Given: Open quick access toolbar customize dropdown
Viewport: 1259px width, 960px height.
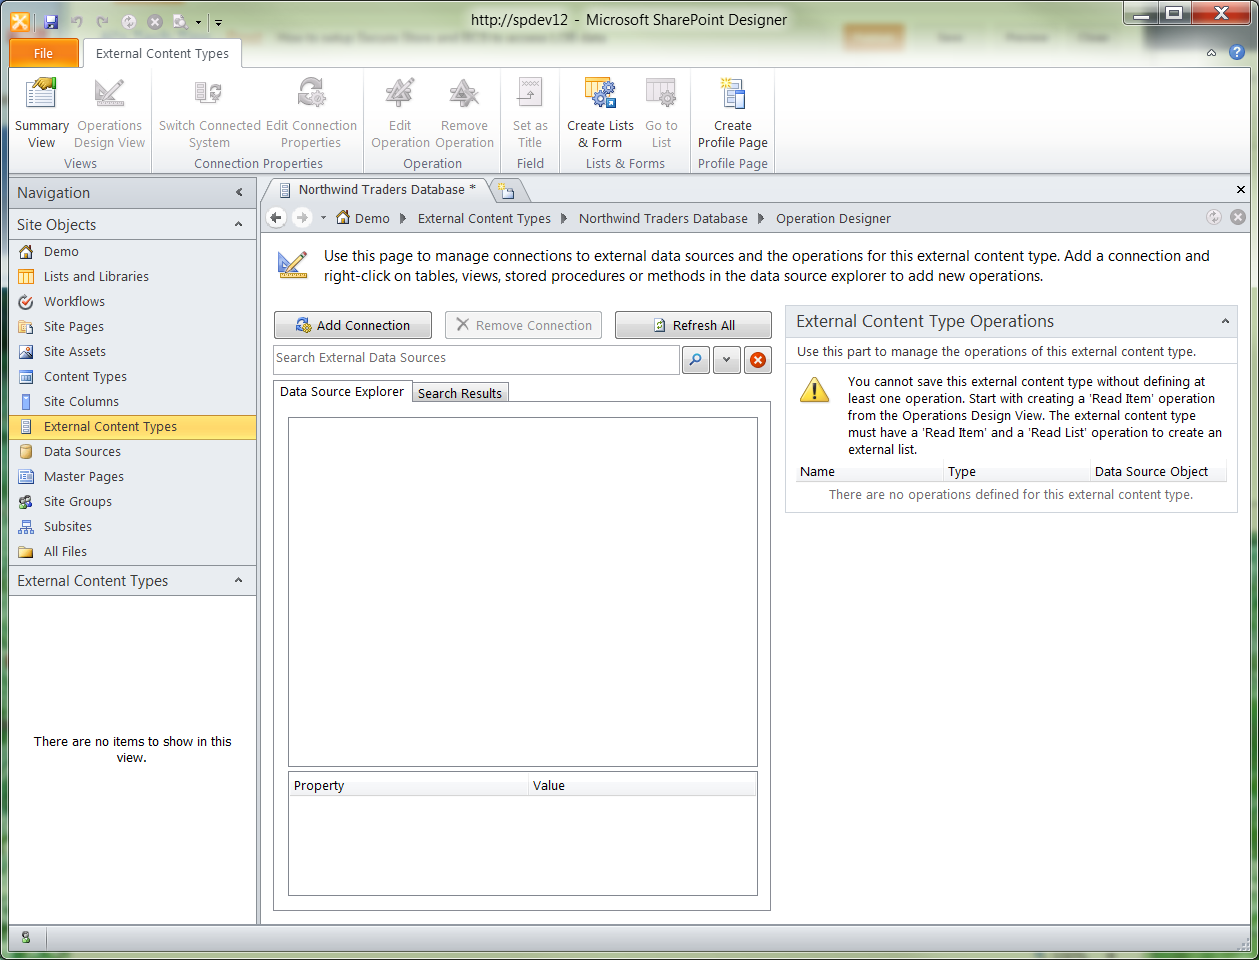Looking at the screenshot, I should [x=219, y=22].
